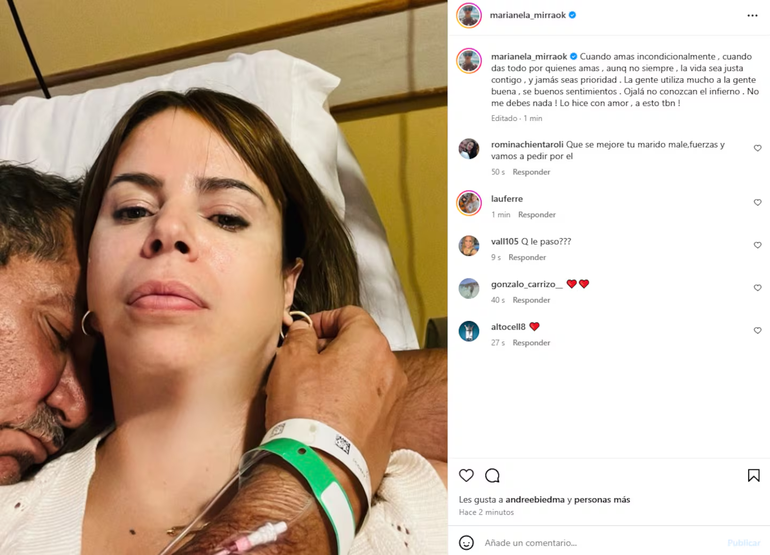Like vall105's comment heart
The image size is (770, 555).
757,245
